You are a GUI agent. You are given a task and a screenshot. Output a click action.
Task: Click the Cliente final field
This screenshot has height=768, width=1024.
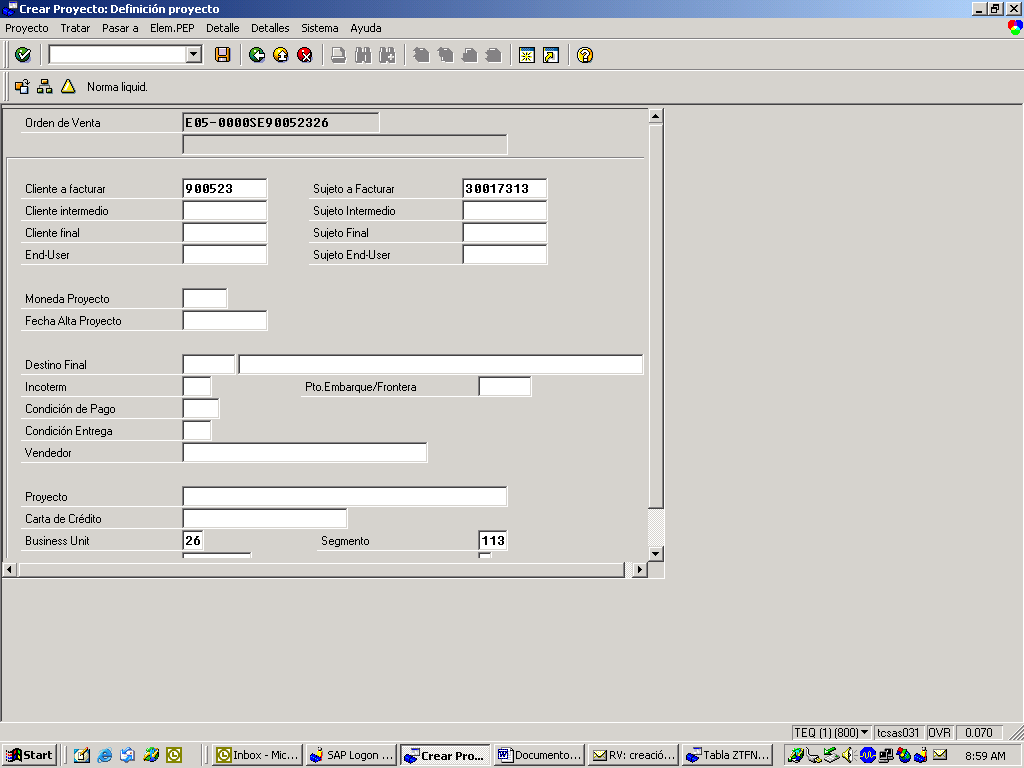tap(225, 232)
